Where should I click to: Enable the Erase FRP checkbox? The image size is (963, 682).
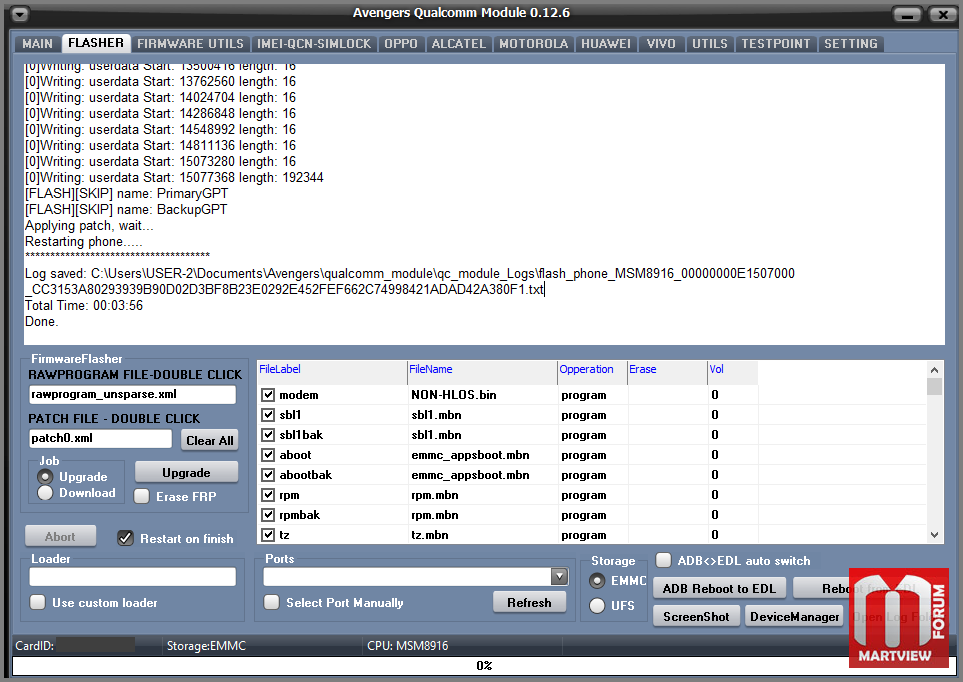pos(142,496)
